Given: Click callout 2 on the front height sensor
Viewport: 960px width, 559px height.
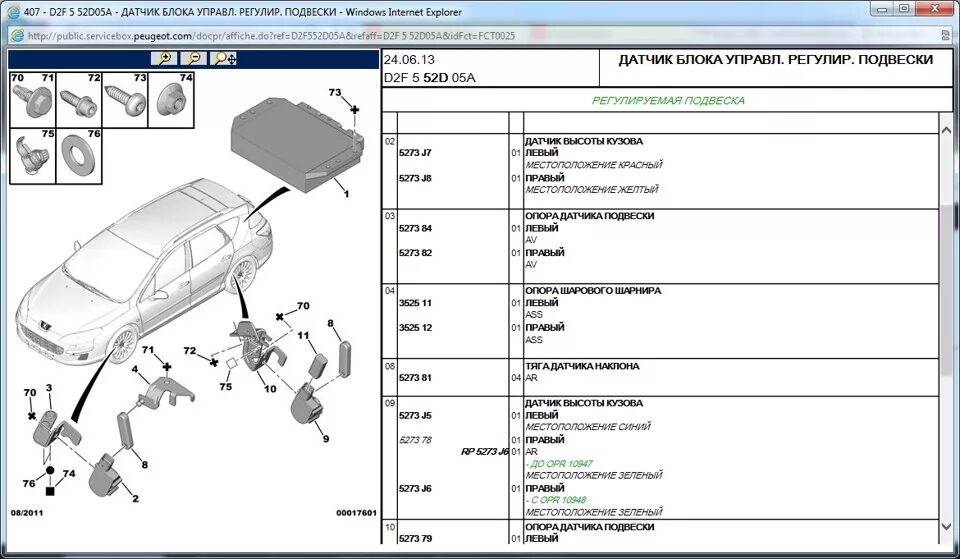Looking at the screenshot, I should click(x=135, y=498).
